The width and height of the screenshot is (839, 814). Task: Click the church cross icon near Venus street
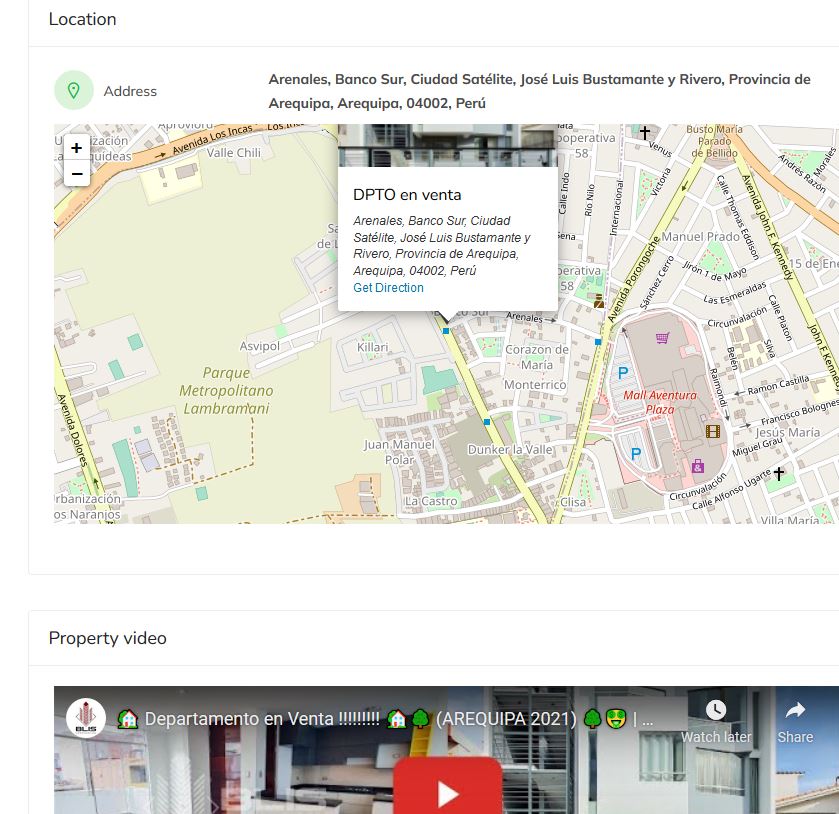[x=645, y=132]
